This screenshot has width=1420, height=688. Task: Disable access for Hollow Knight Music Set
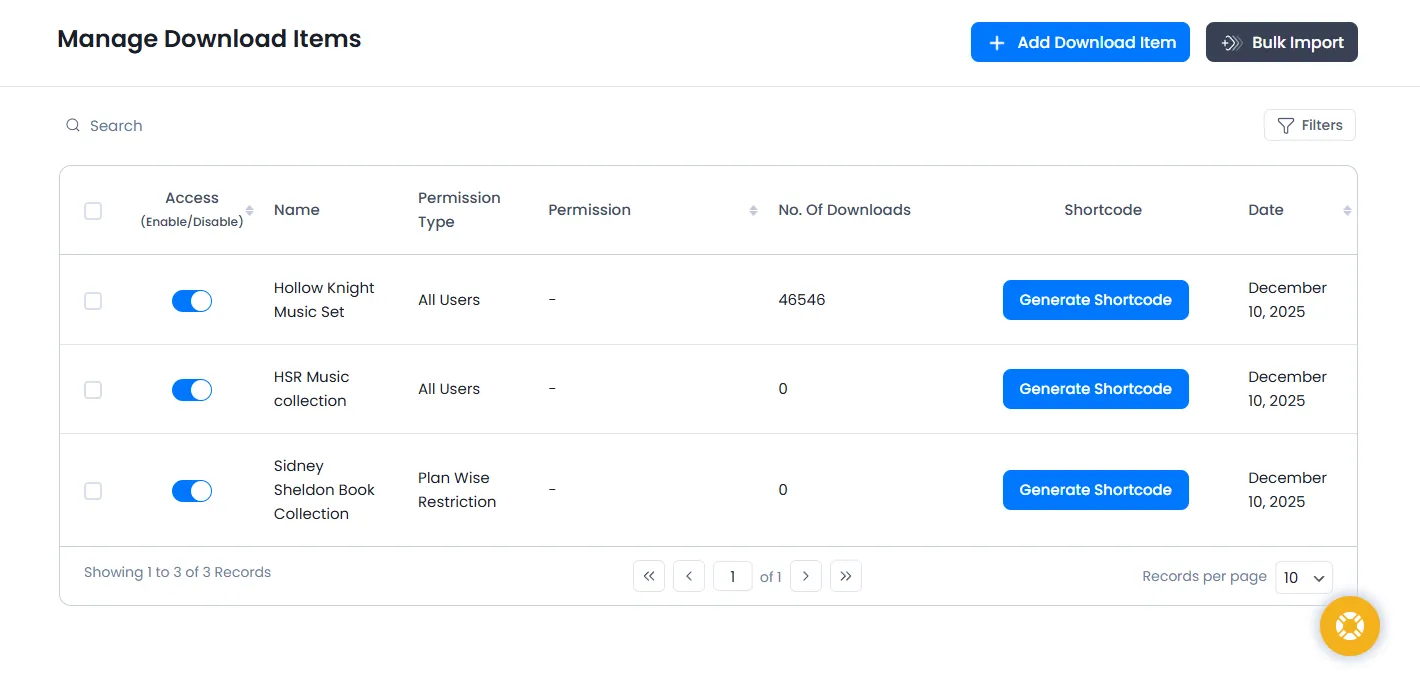click(192, 300)
